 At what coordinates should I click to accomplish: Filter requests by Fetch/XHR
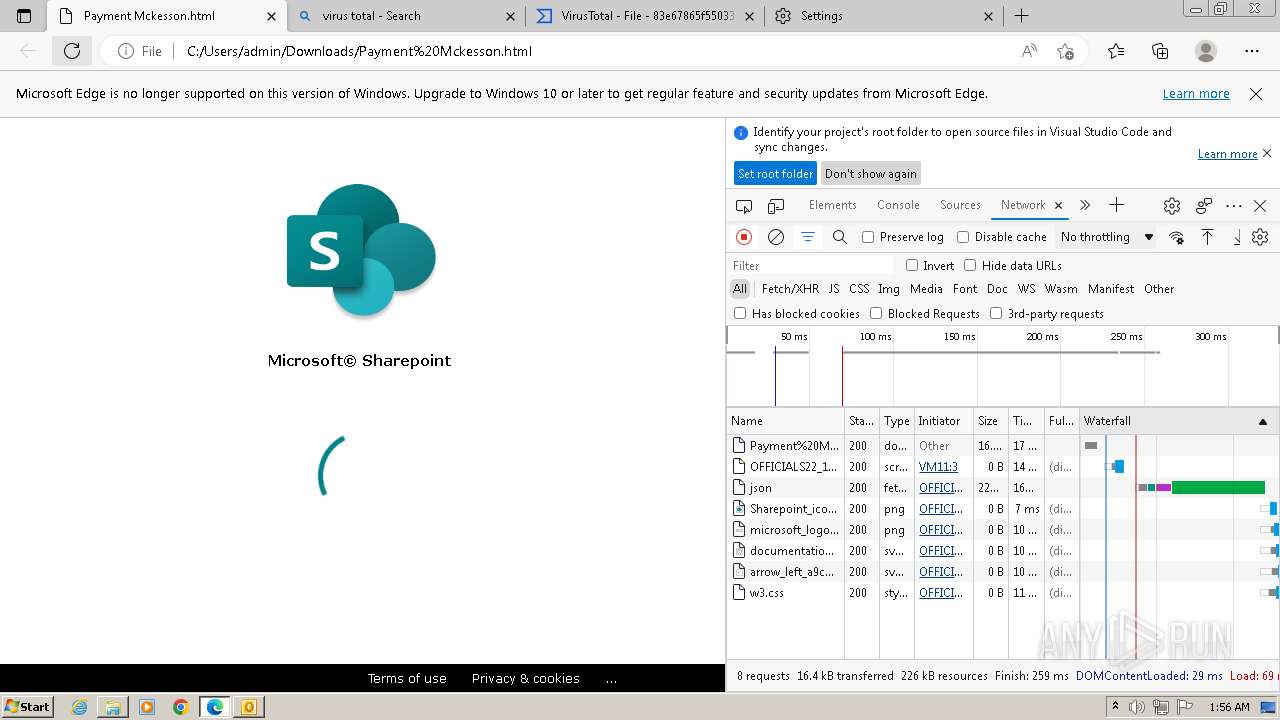pos(790,289)
